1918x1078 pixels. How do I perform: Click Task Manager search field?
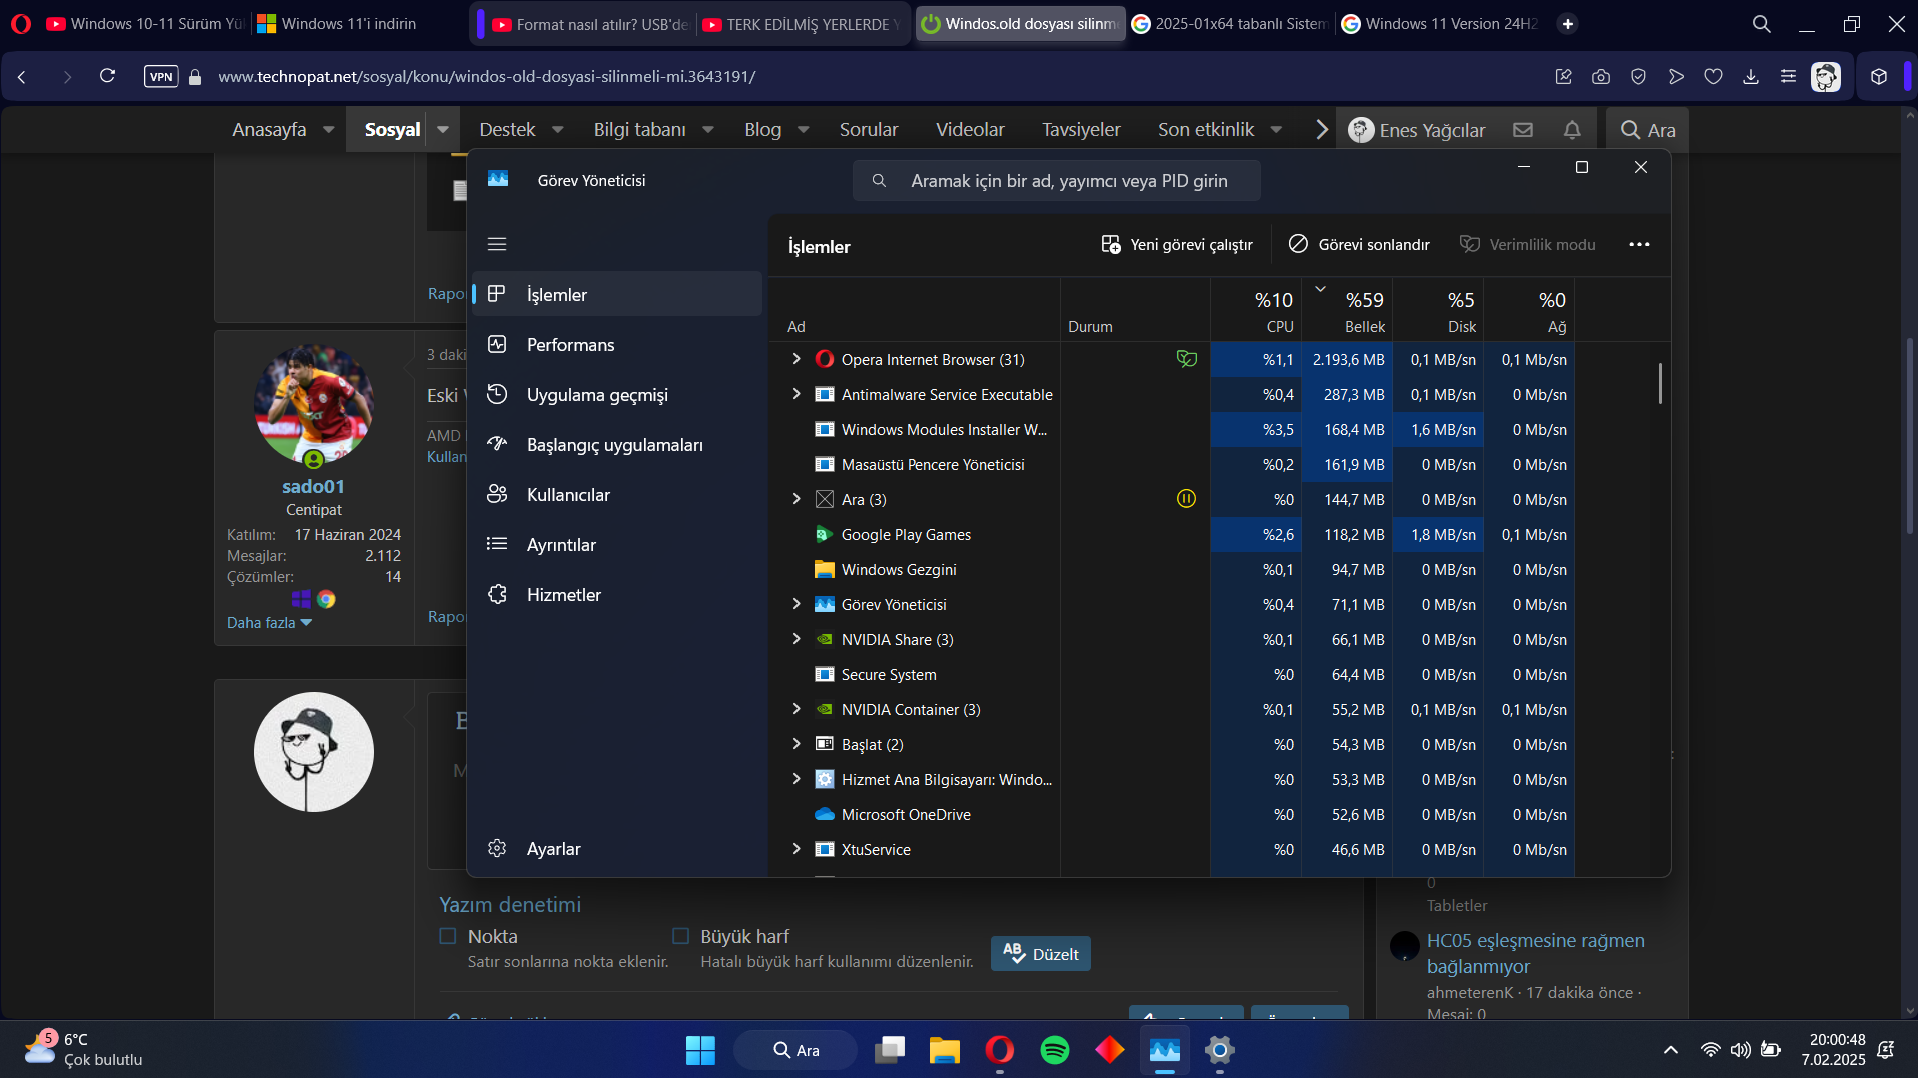pos(1057,181)
